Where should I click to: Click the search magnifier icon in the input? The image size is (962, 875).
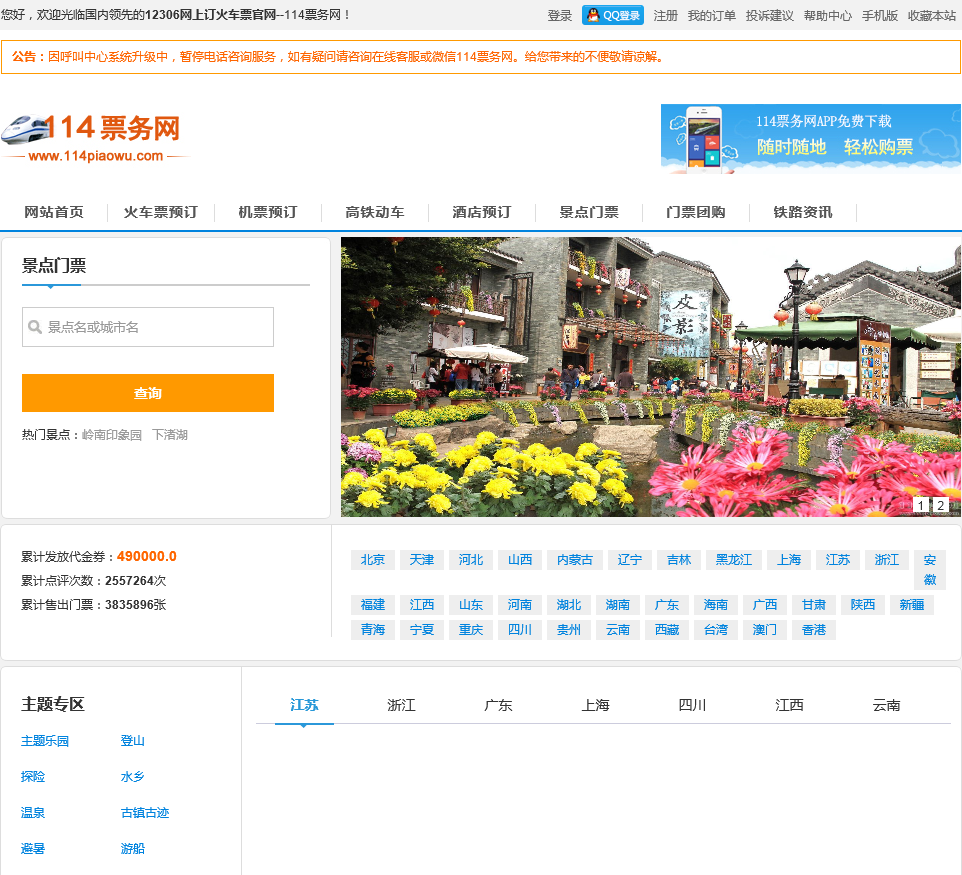coord(35,327)
